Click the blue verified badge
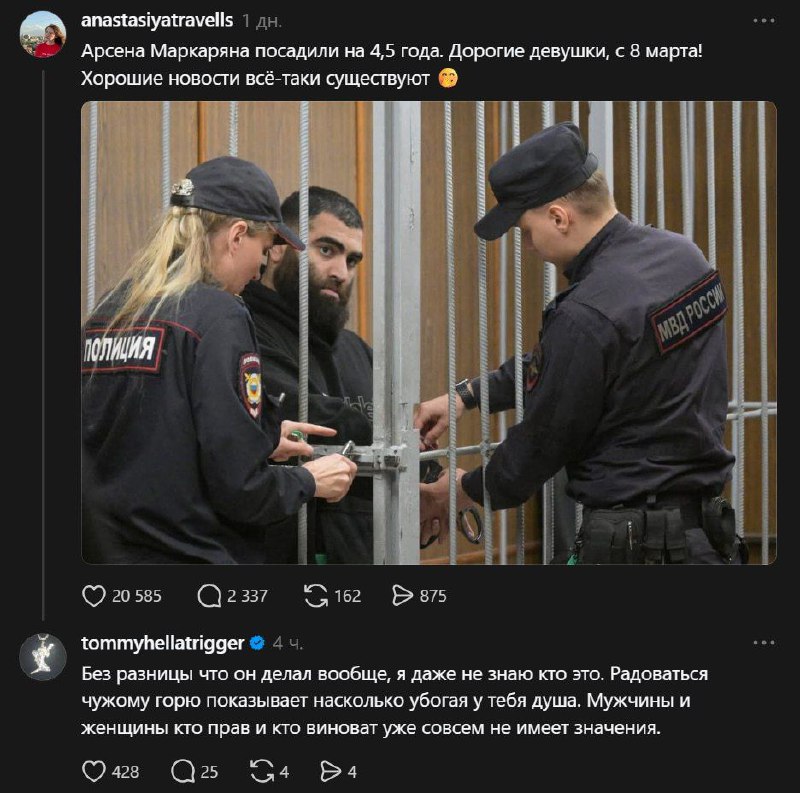Image resolution: width=800 pixels, height=793 pixels. (x=257, y=643)
